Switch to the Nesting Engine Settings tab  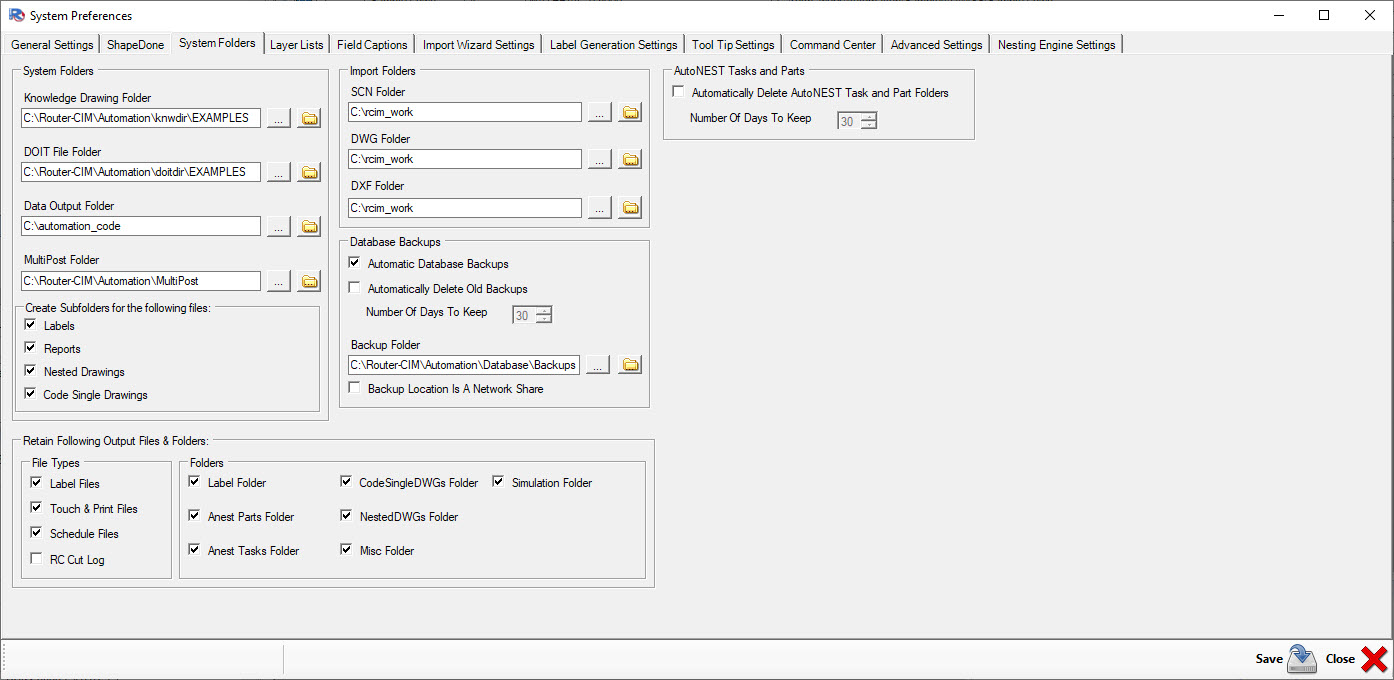point(1056,44)
